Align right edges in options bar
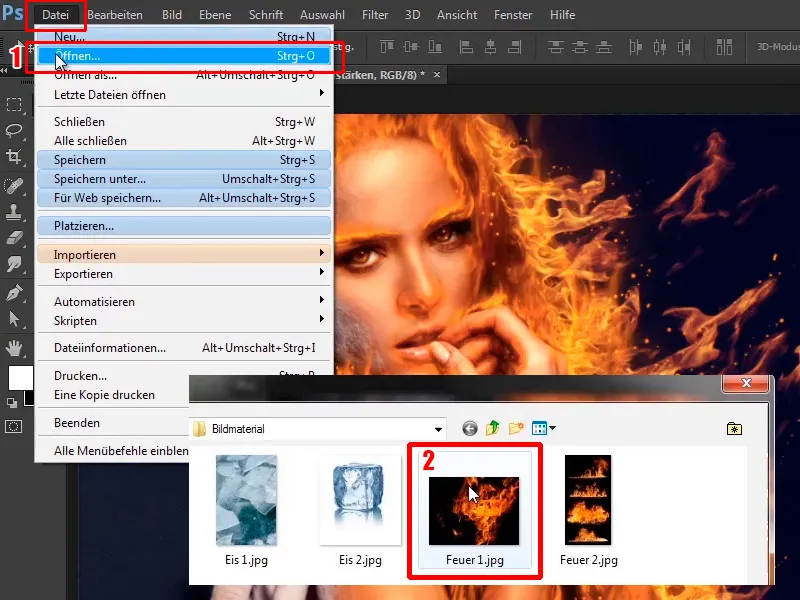800x600 pixels. click(x=514, y=47)
